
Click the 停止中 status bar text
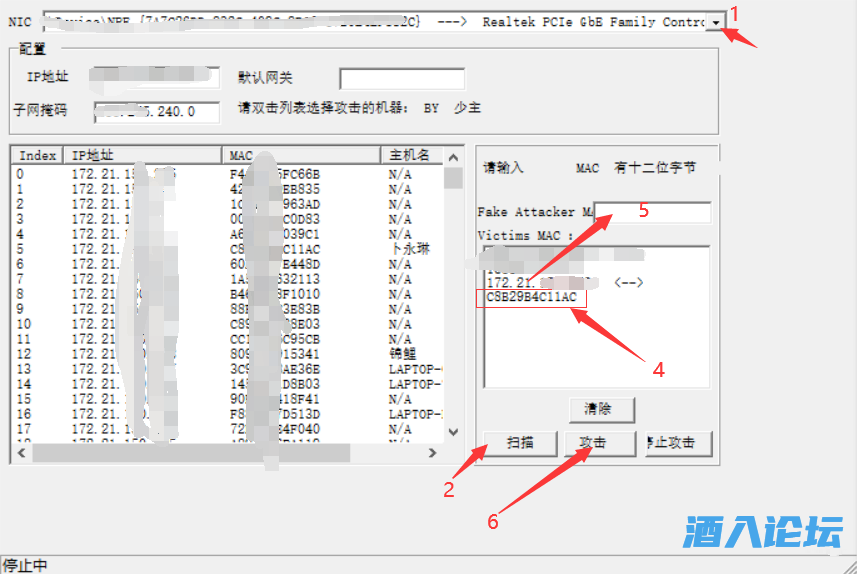pyautogui.click(x=25, y=565)
